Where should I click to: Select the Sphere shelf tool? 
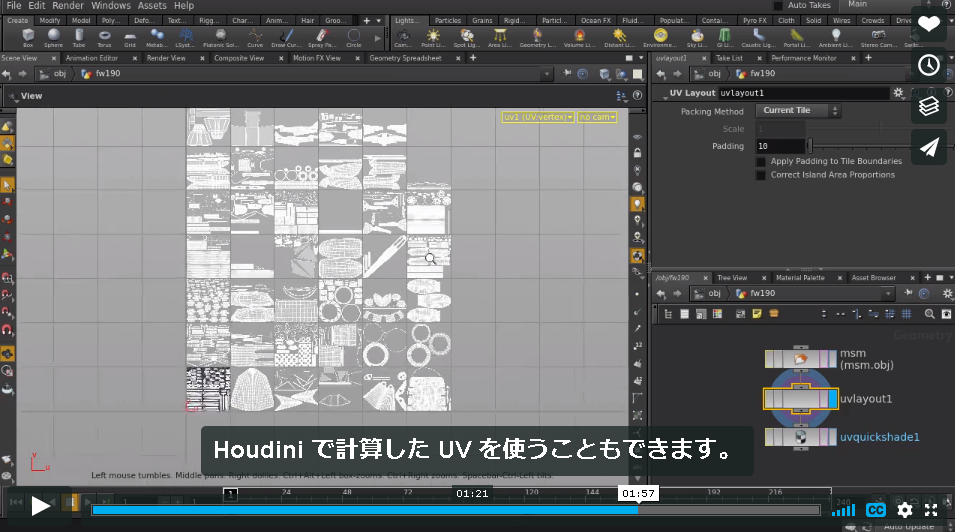[54, 37]
